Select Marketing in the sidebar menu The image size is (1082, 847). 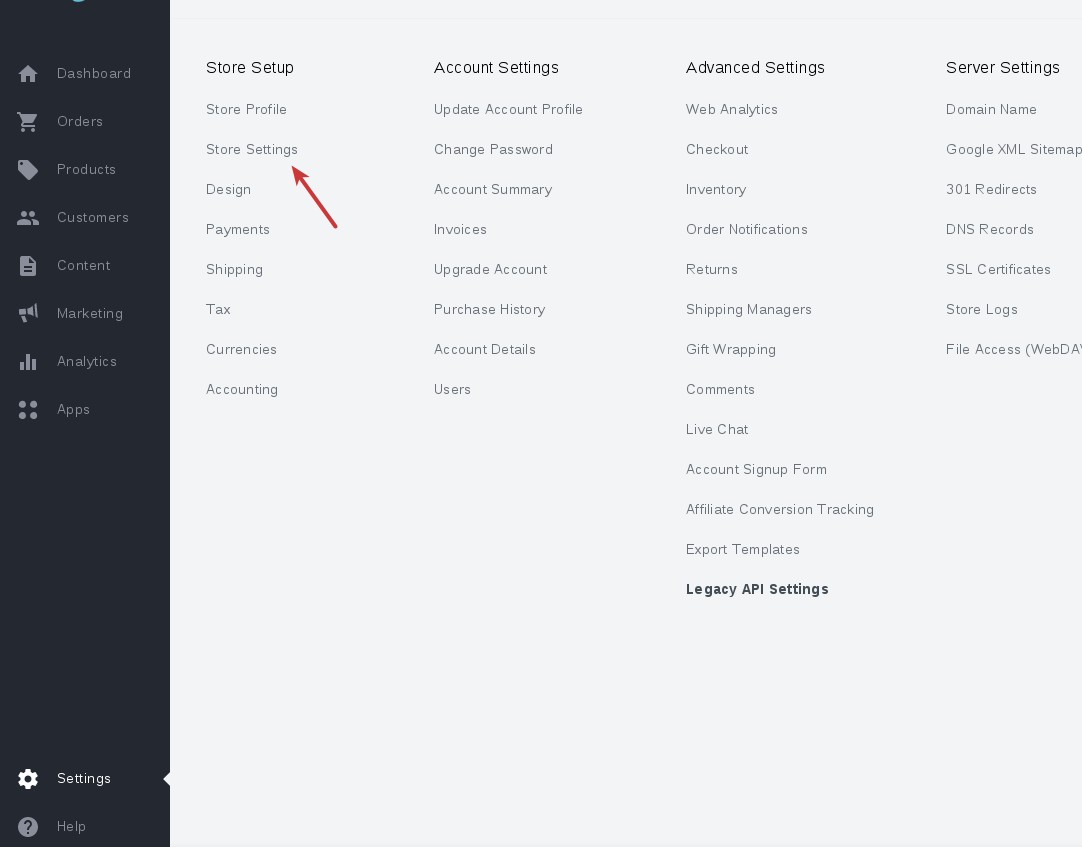(90, 314)
